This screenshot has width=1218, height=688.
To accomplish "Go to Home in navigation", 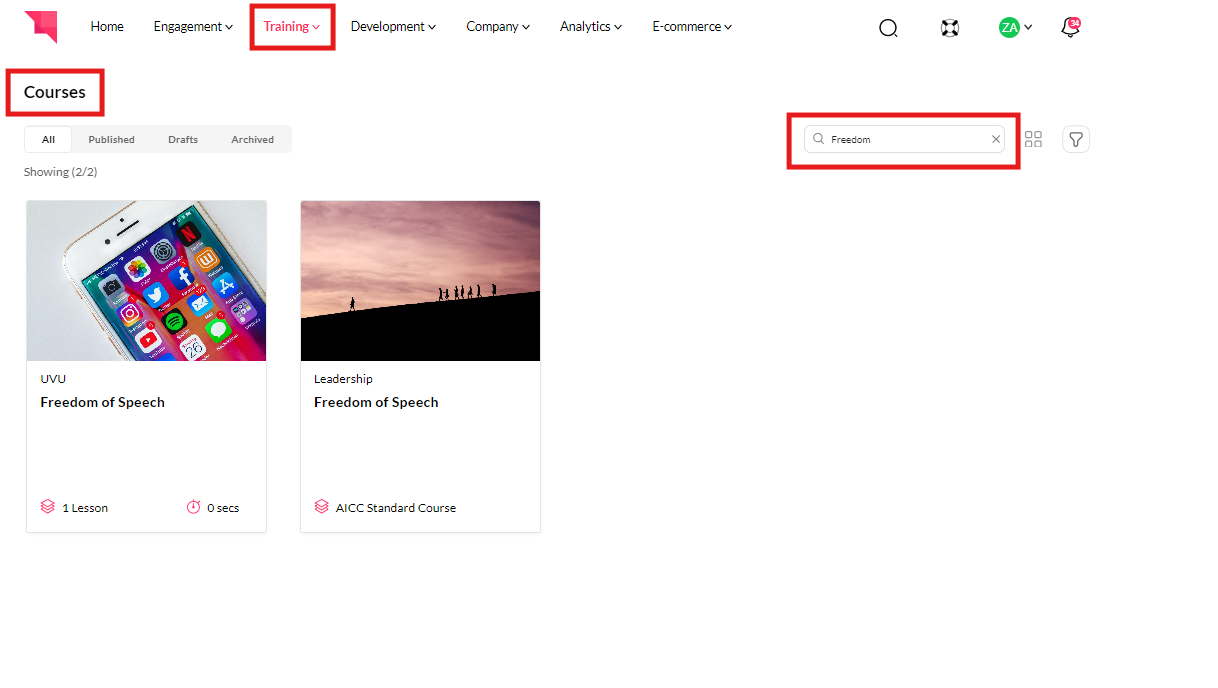I will point(107,27).
